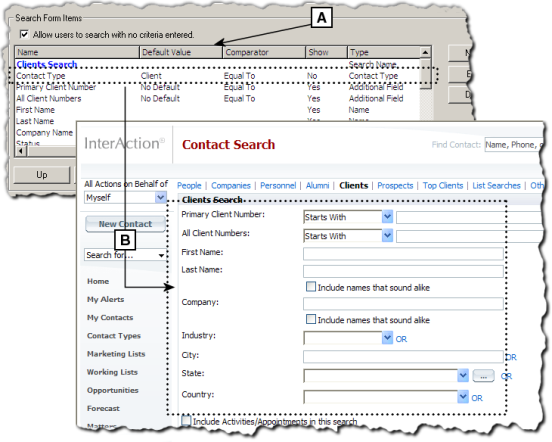Click the Type column header
Viewport: 552px width, 442px height.
[384, 52]
